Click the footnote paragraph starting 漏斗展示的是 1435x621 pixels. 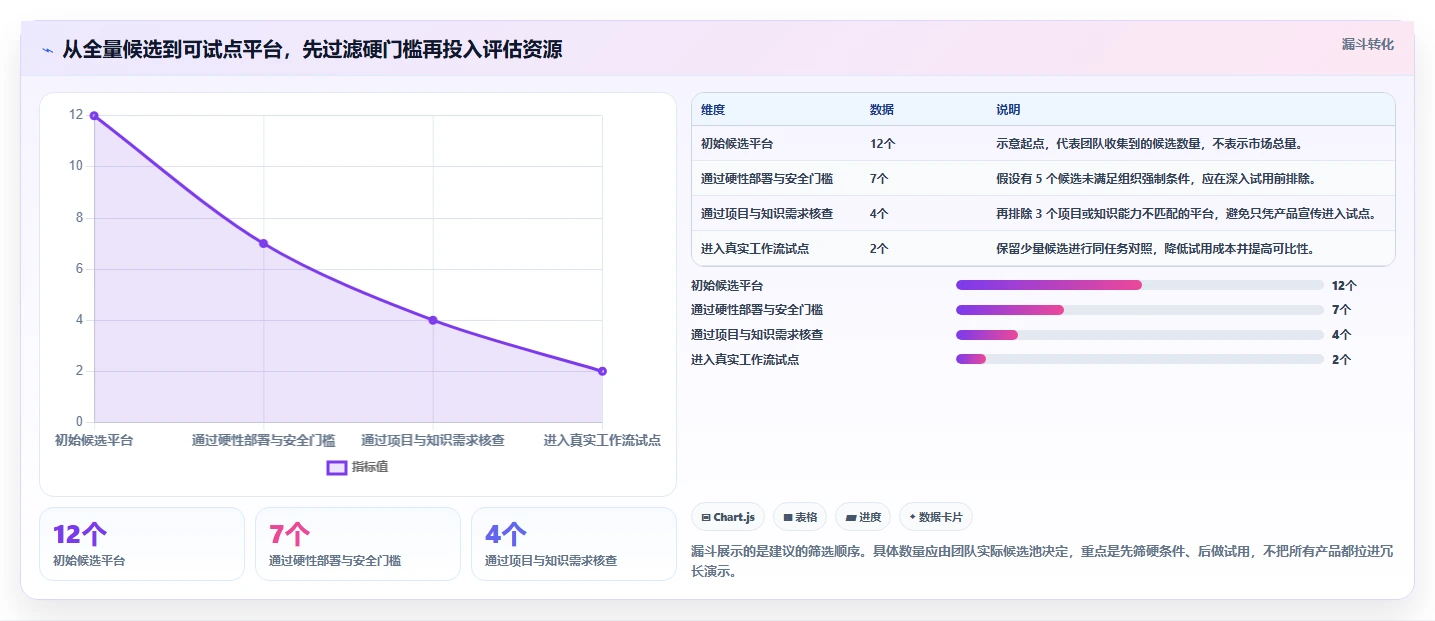(1041, 561)
